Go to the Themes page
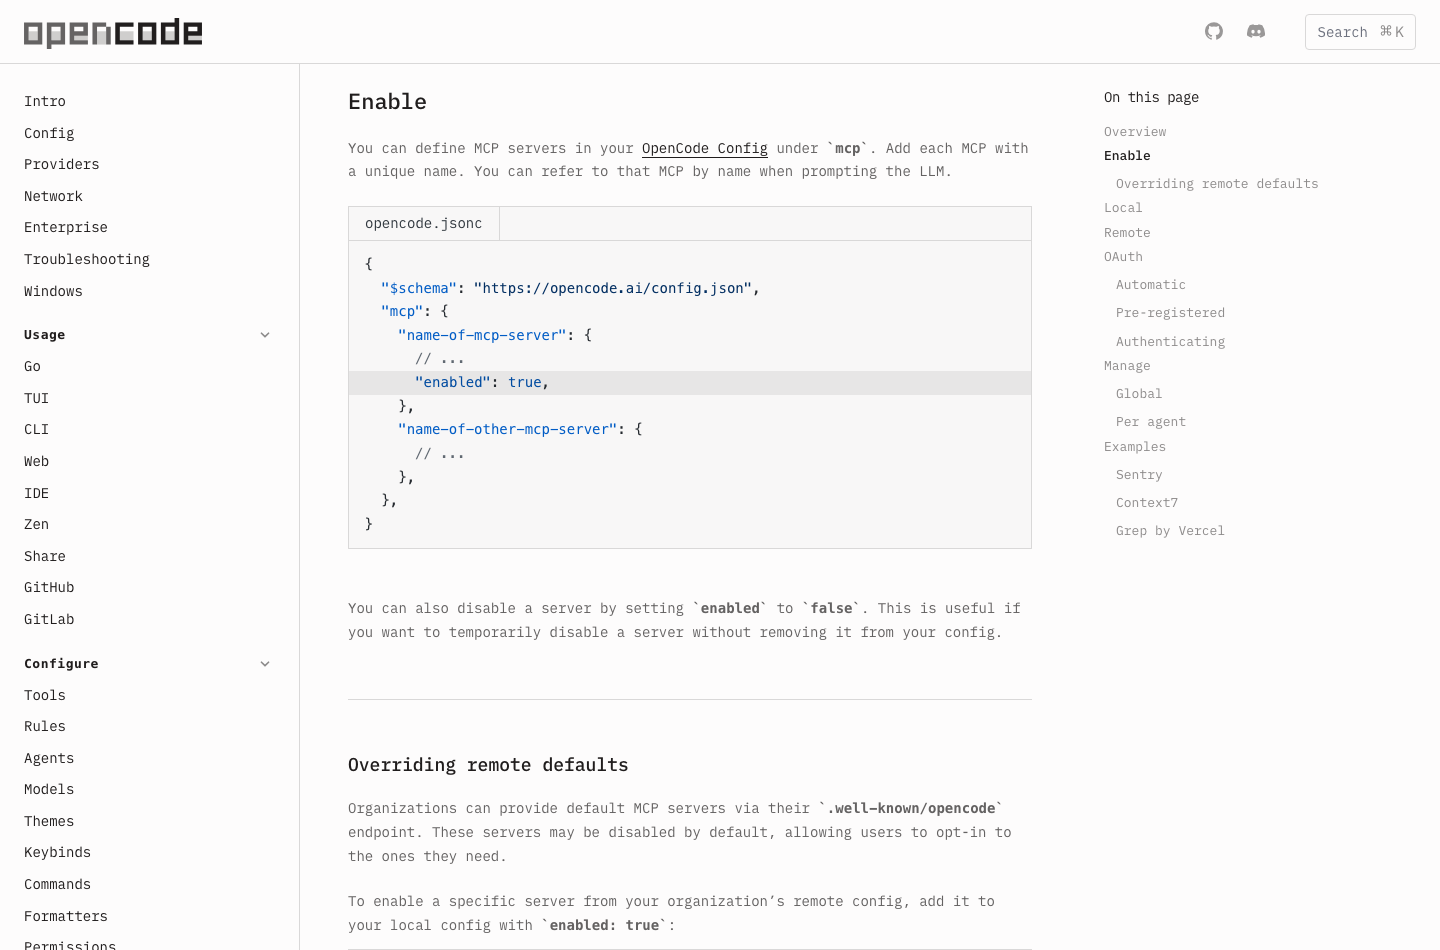1440x950 pixels. pos(49,822)
